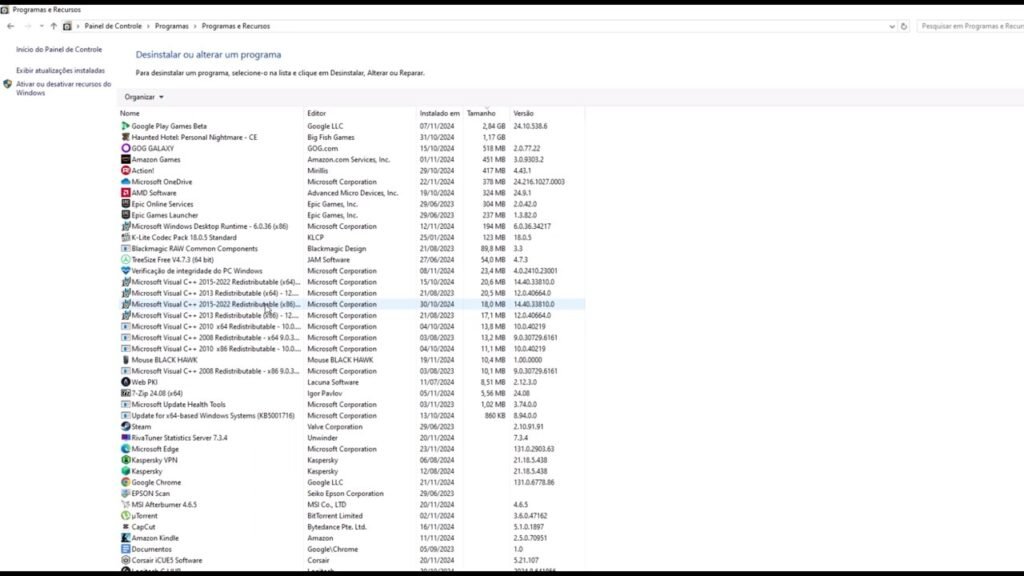This screenshot has width=1024, height=576.
Task: Click the TreeSize Free icon
Action: point(125,259)
